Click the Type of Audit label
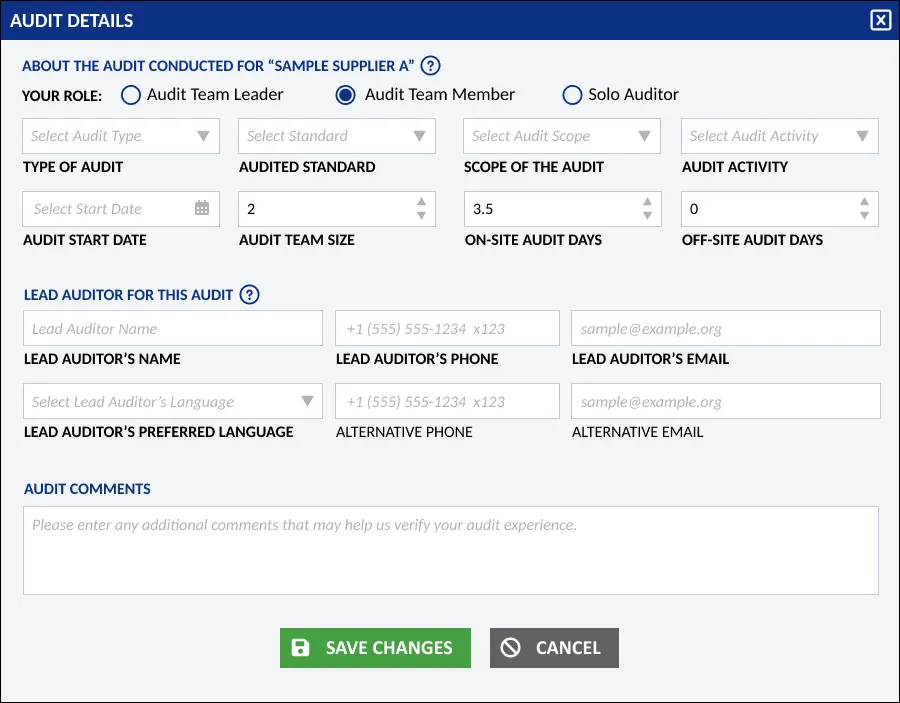The height and width of the screenshot is (703, 900). 73,167
